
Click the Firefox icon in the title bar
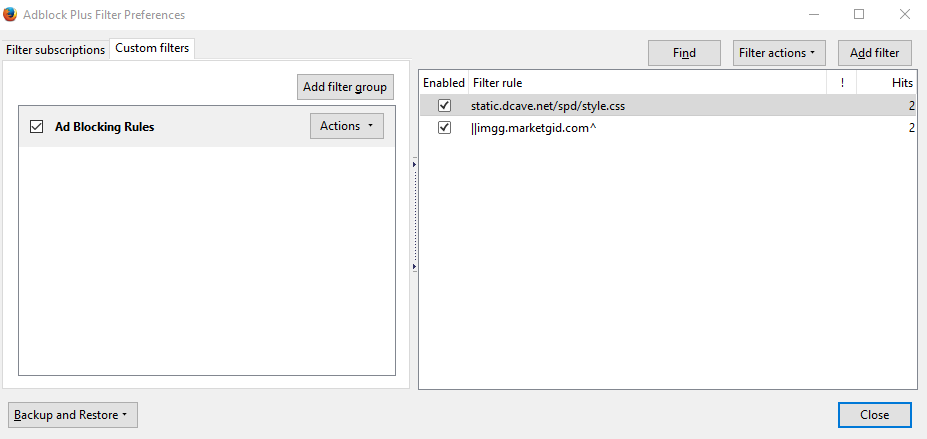point(9,14)
